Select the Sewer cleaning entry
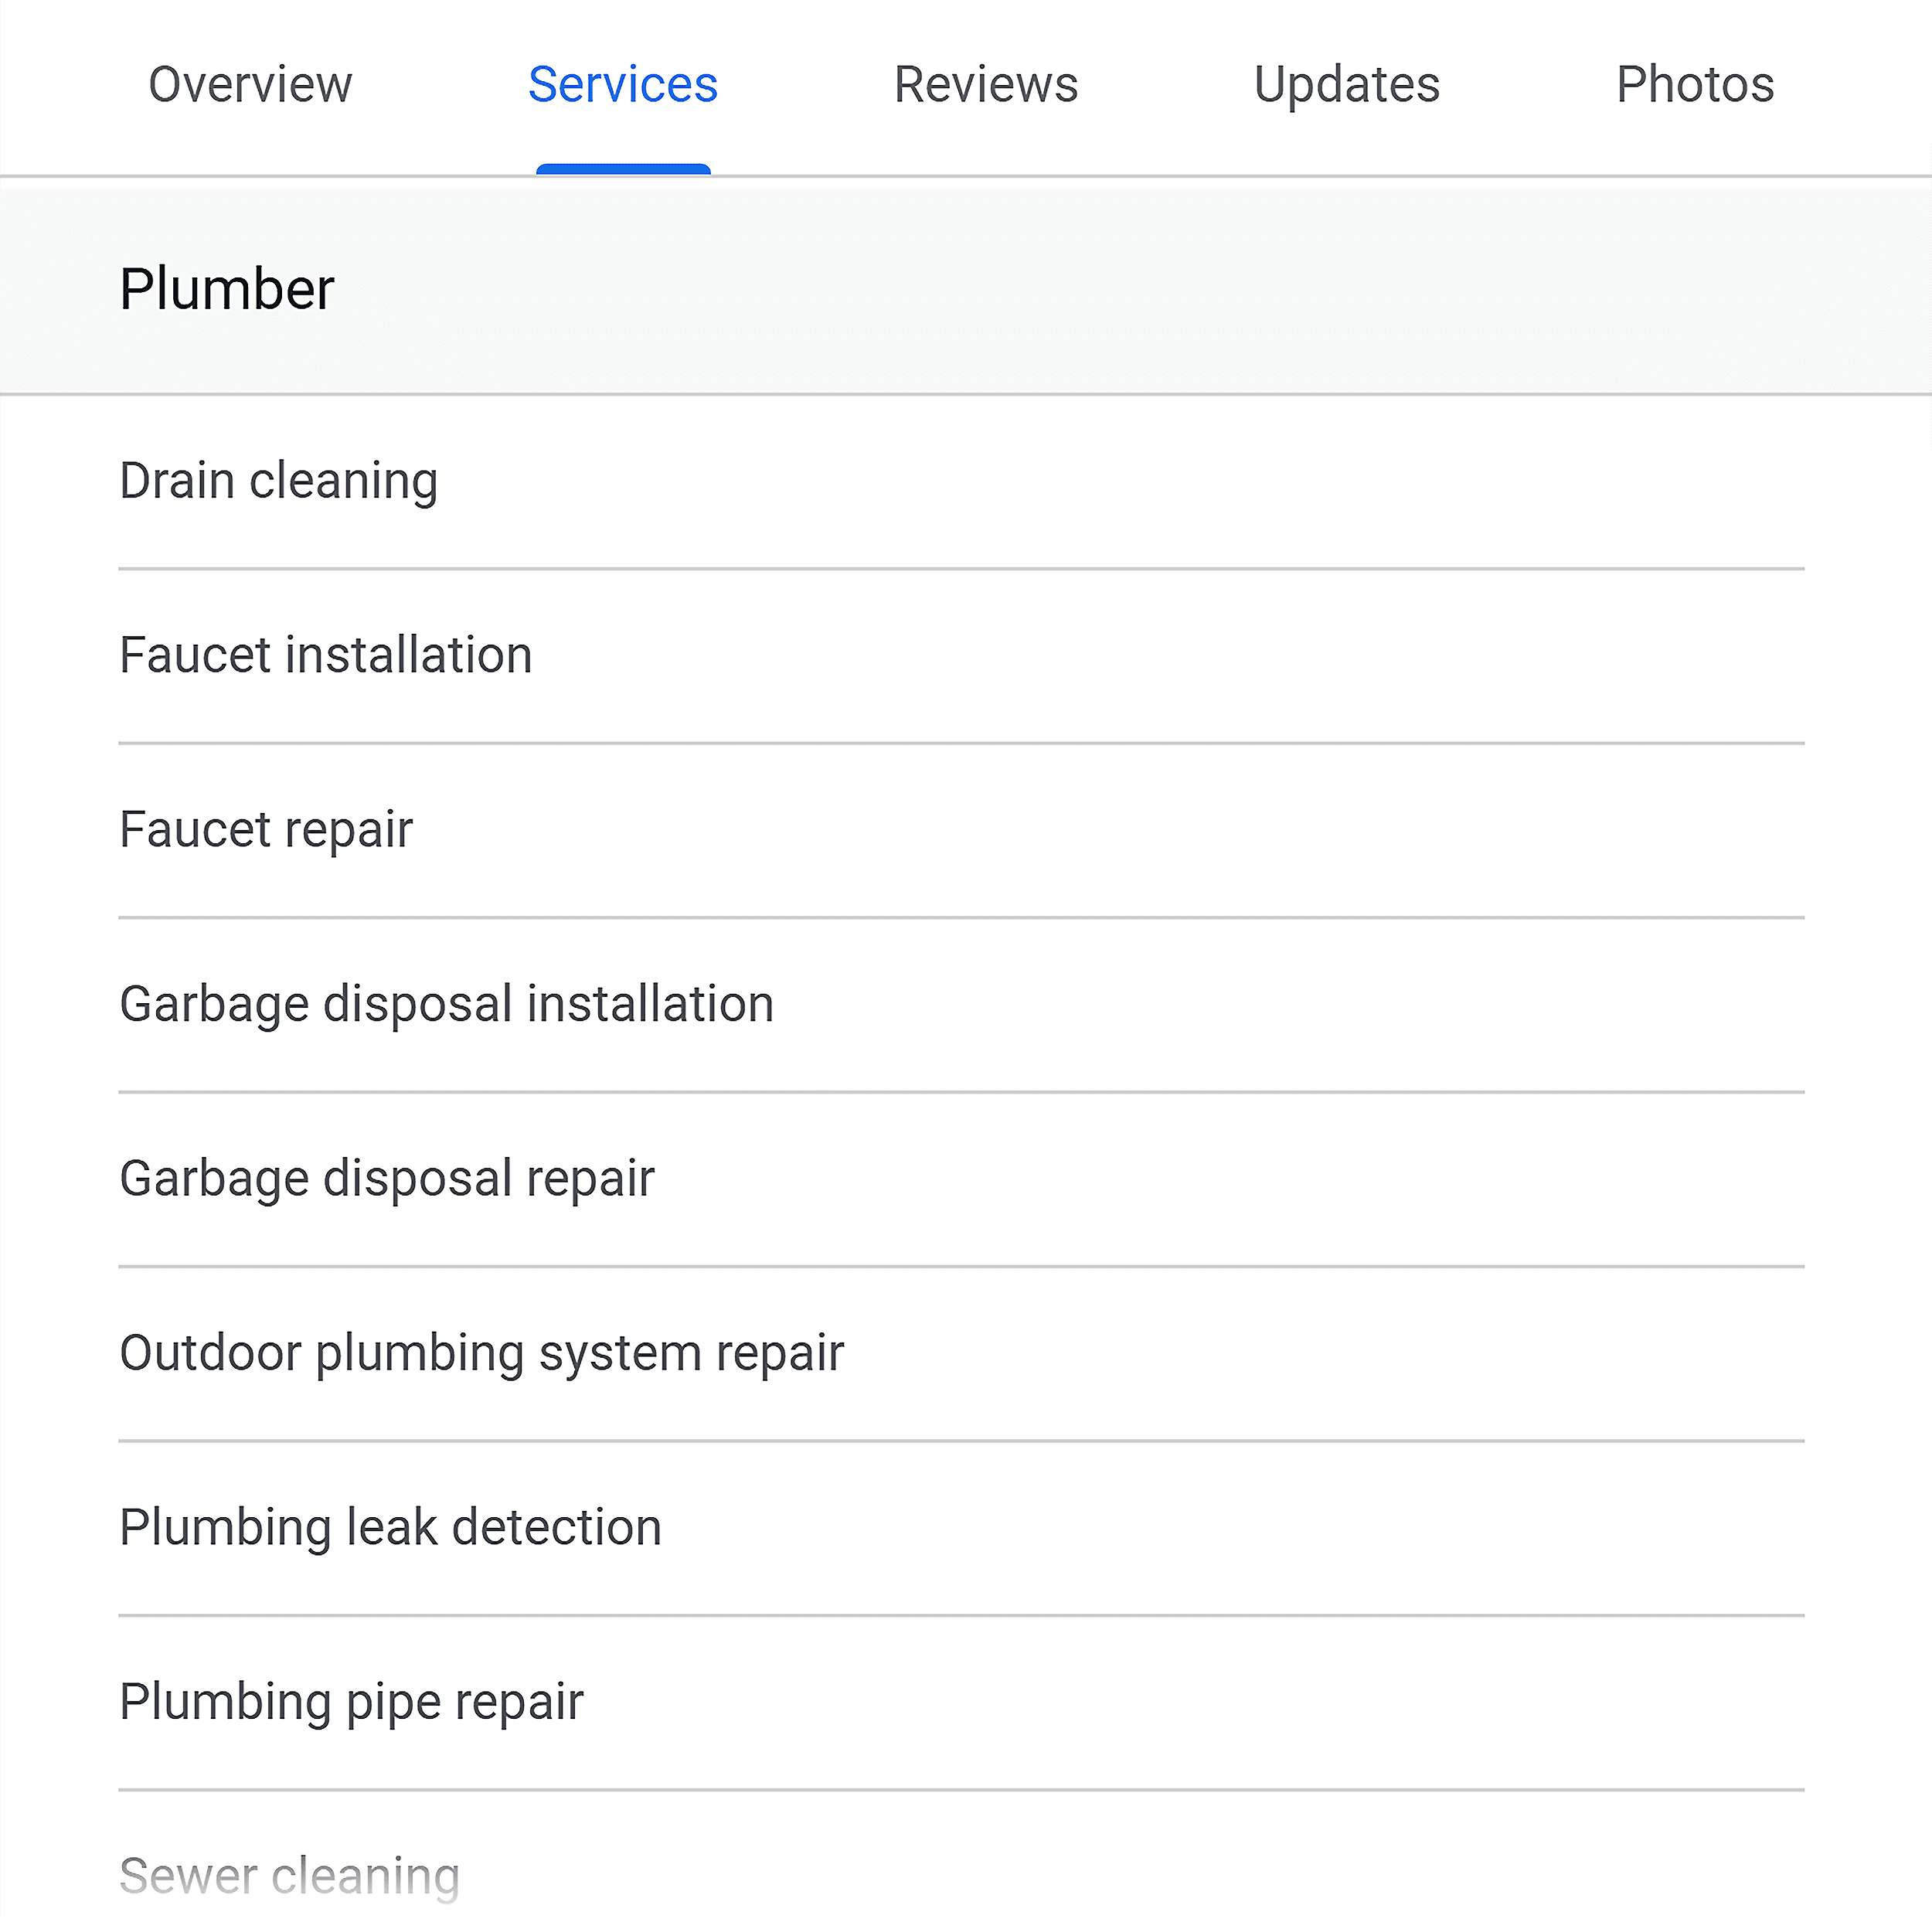 pyautogui.click(x=289, y=1876)
